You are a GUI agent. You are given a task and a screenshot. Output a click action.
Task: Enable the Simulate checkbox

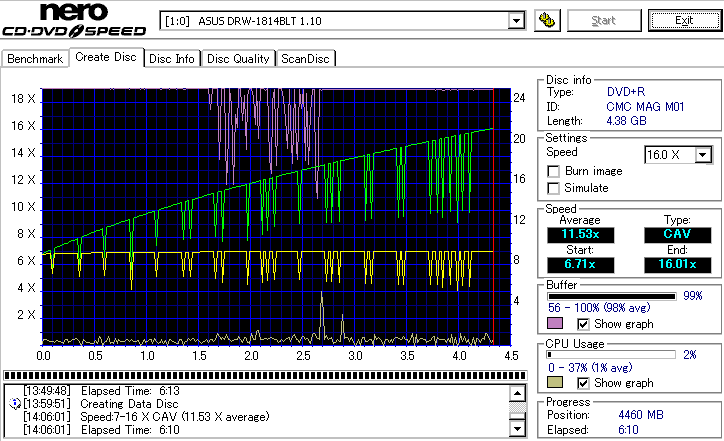point(554,188)
